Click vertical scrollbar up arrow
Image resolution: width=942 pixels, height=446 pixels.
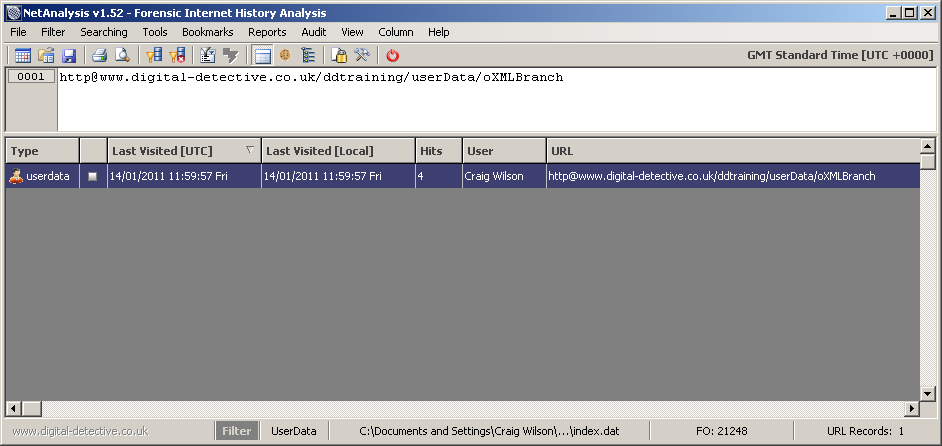point(928,146)
